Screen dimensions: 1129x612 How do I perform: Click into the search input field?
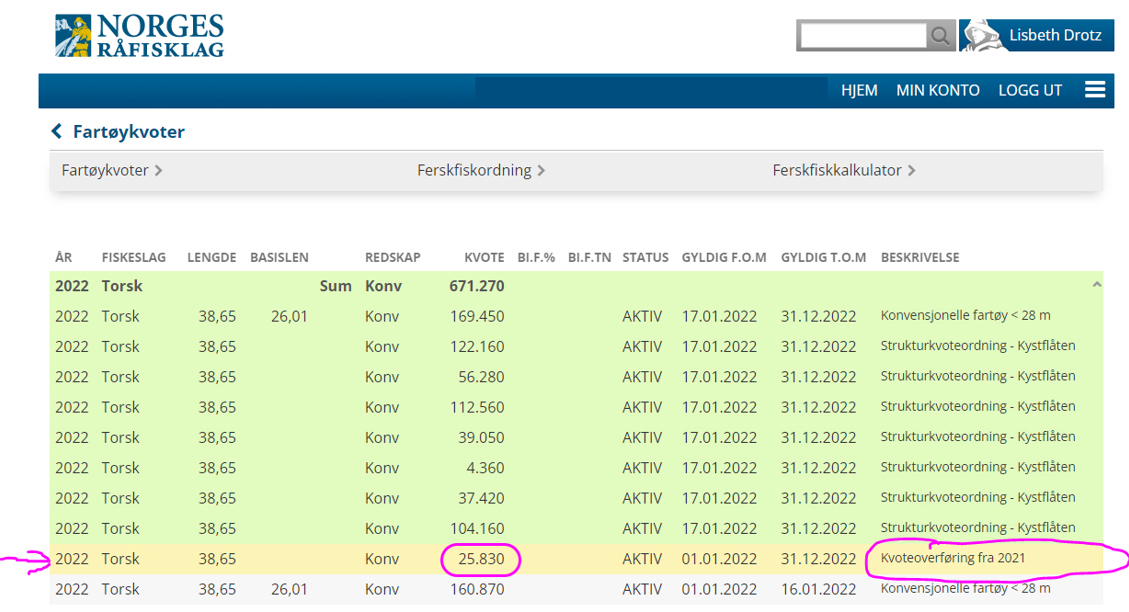[x=862, y=36]
